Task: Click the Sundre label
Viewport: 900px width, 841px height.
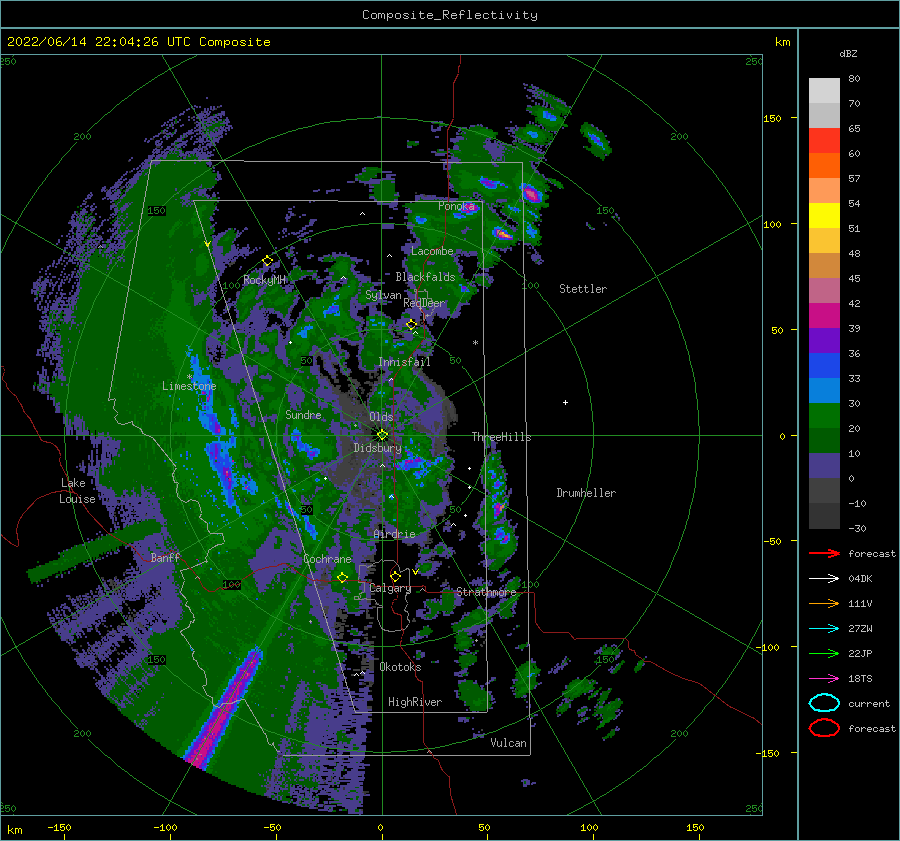Action: pyautogui.click(x=303, y=414)
